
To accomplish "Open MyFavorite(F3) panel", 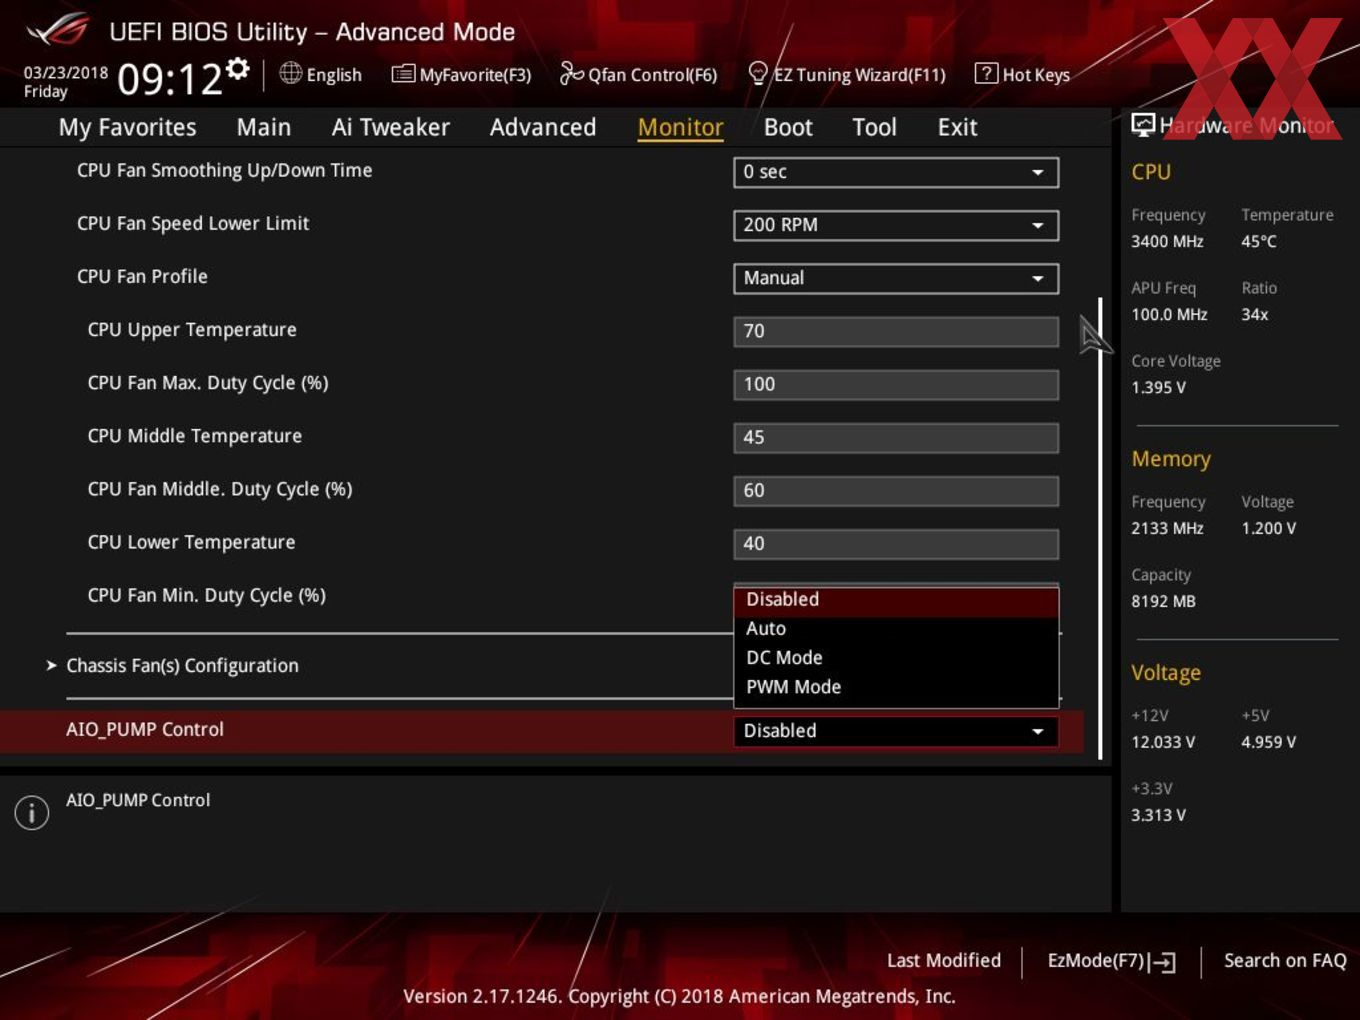I will tap(461, 74).
